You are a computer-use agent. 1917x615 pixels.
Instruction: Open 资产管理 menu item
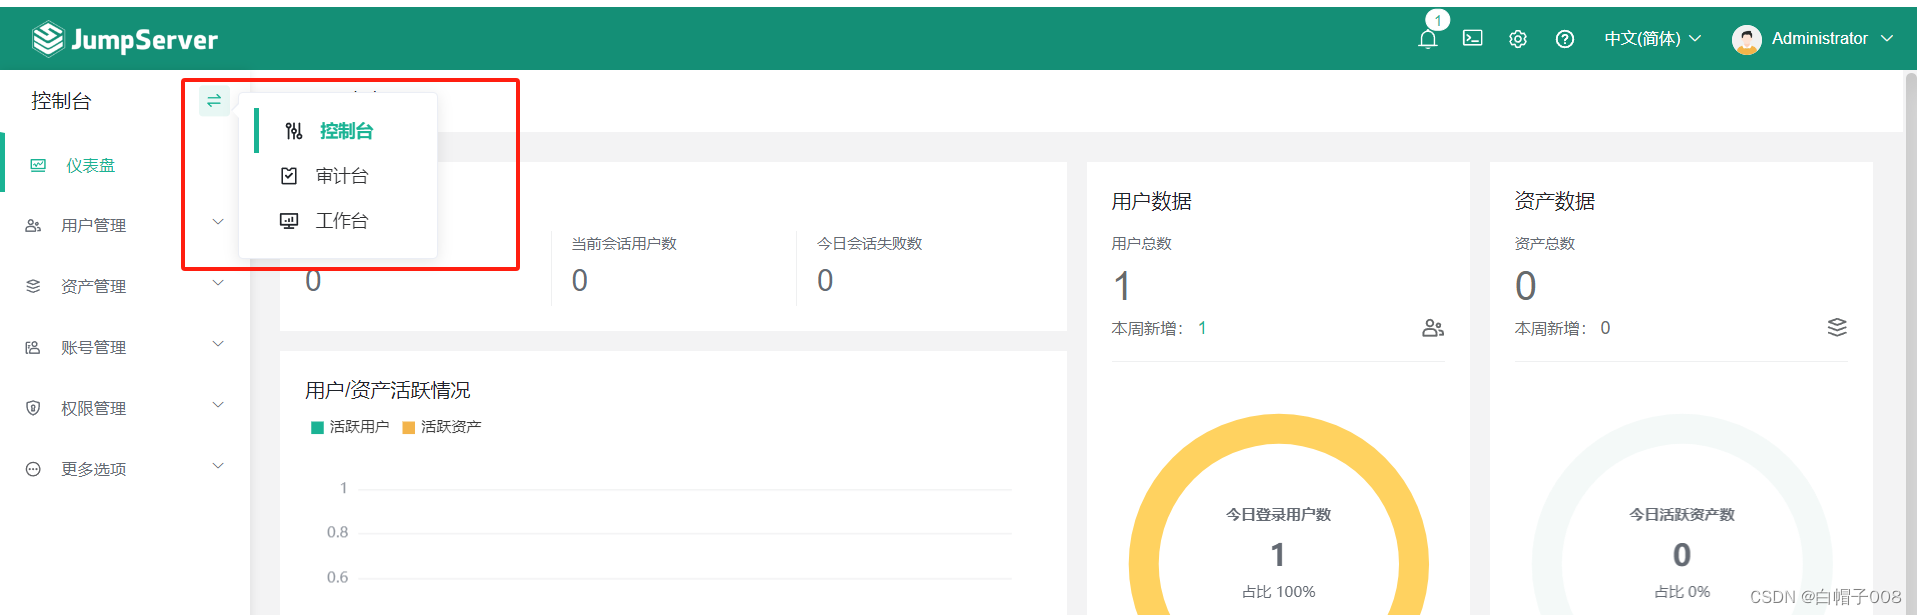(x=125, y=286)
